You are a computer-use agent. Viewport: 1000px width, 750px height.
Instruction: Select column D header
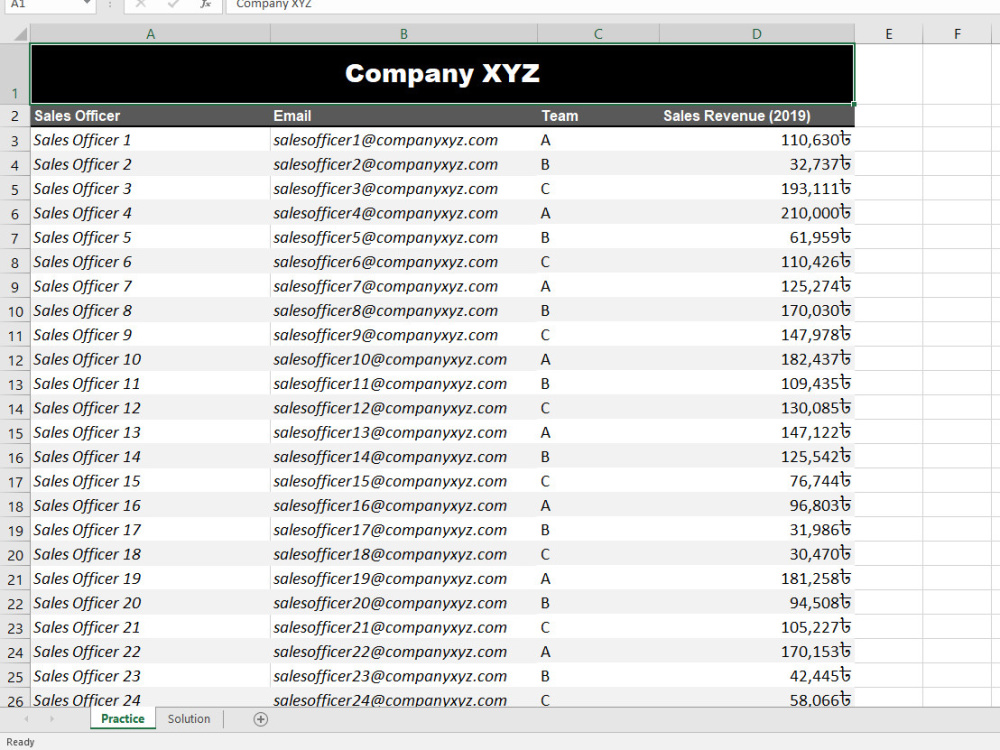pos(756,34)
